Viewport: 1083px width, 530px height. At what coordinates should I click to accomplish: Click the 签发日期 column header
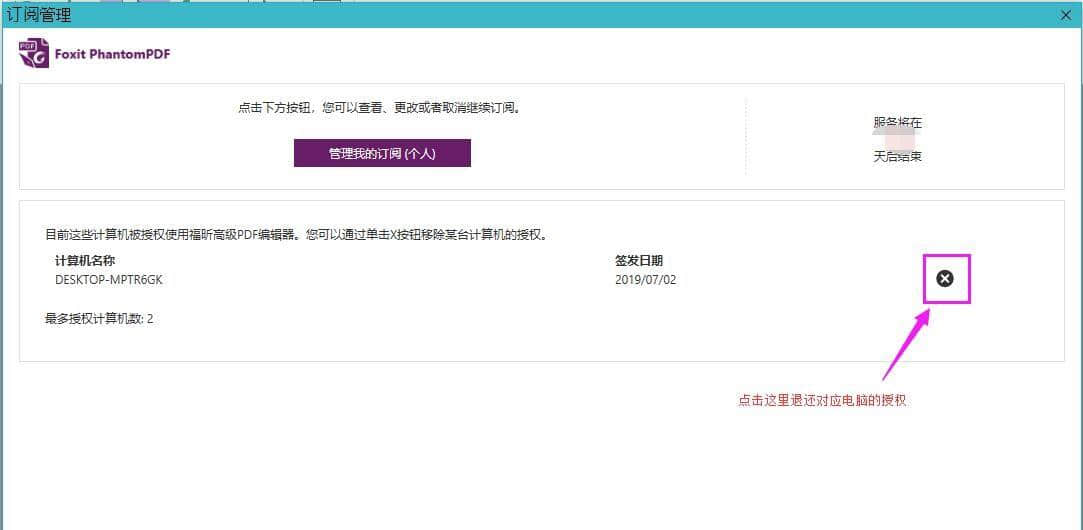click(x=639, y=261)
